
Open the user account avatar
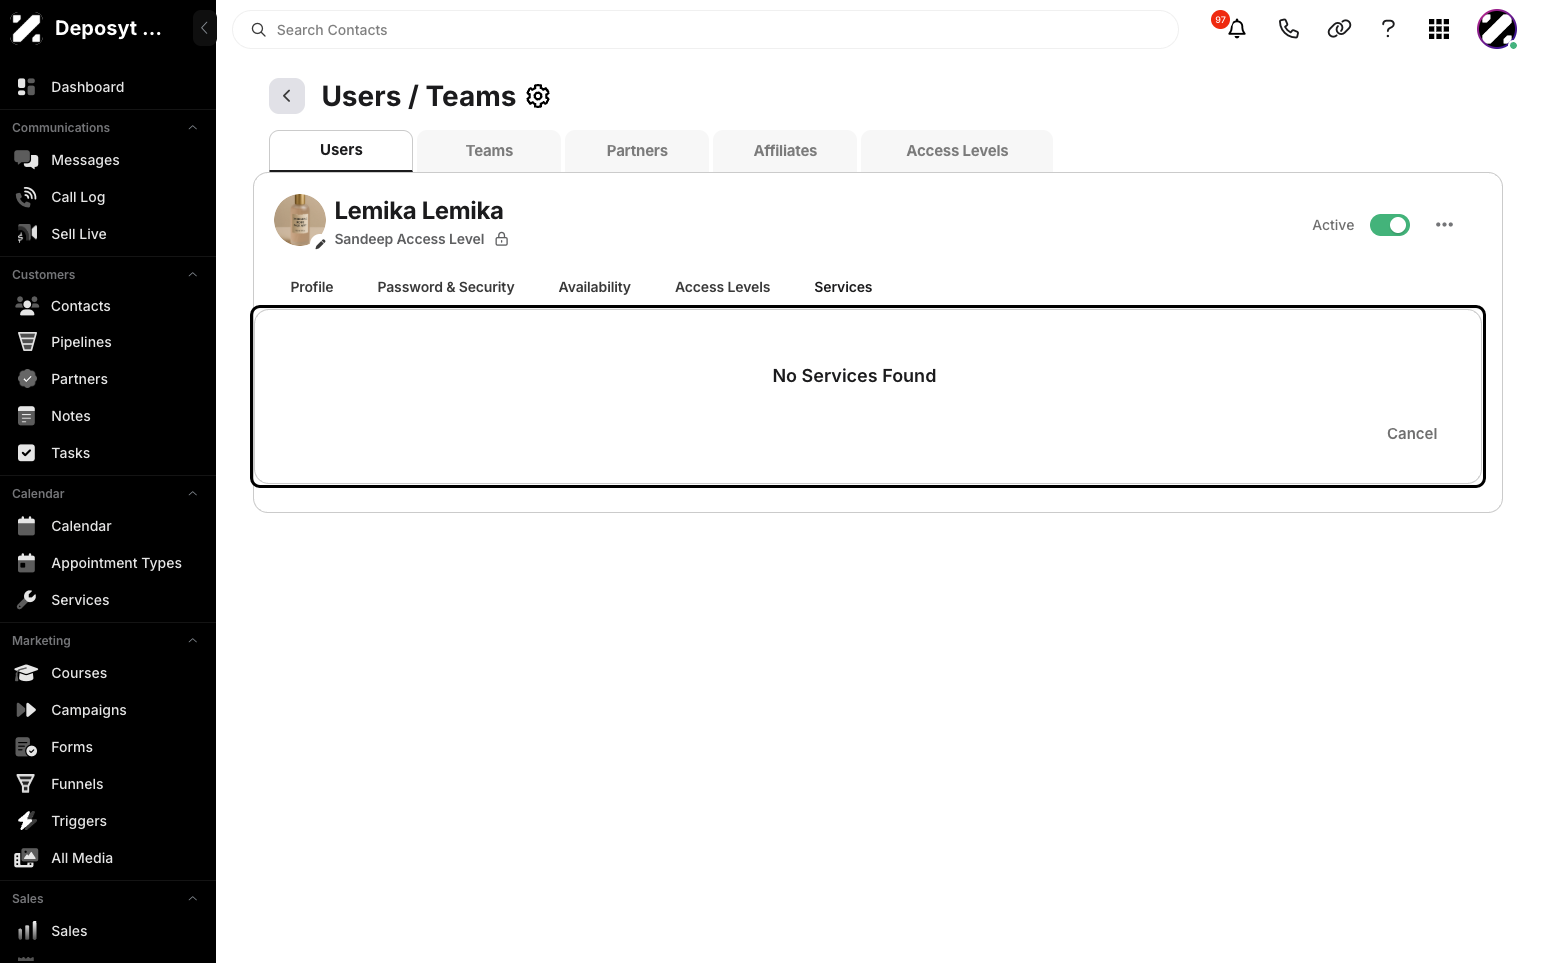coord(1497,29)
